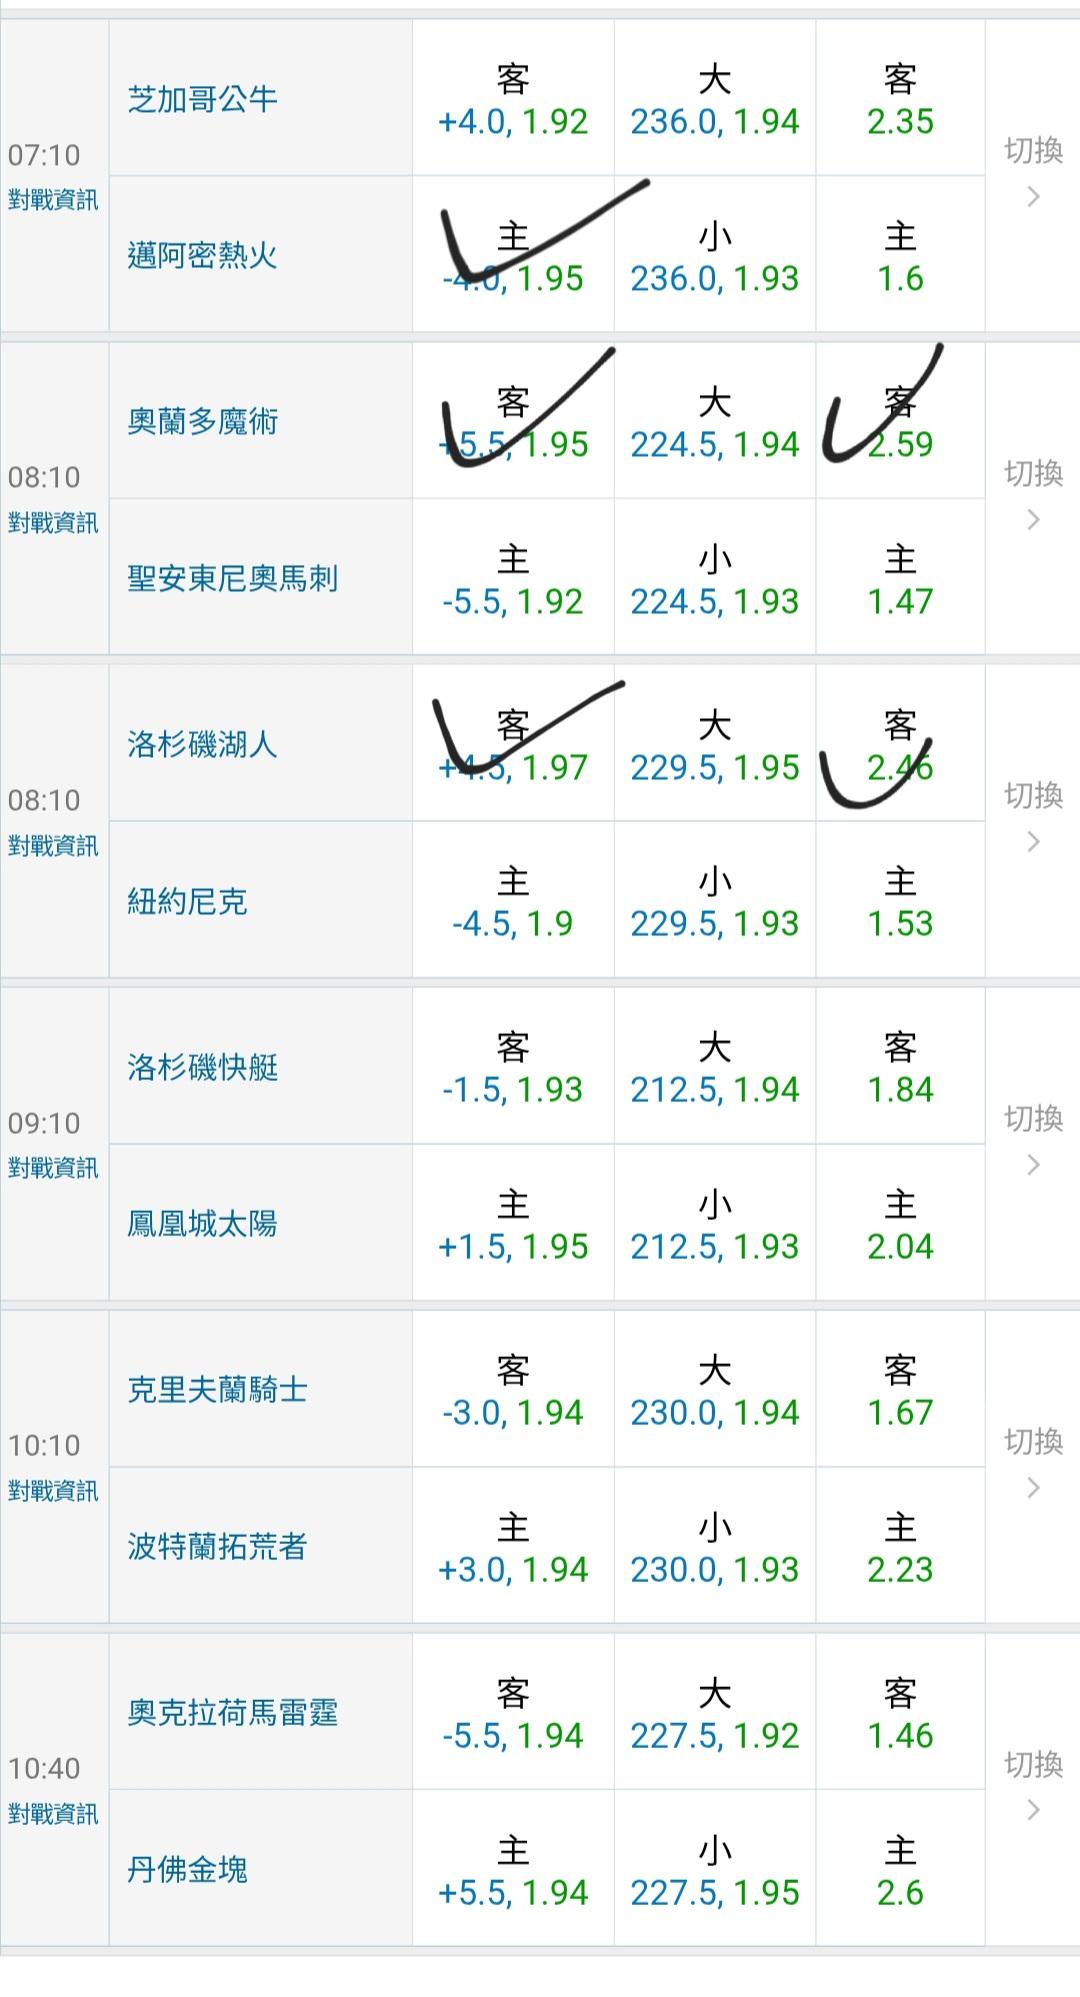
Task: Select Orlando Magic away moneyline 2.59
Action: (900, 424)
